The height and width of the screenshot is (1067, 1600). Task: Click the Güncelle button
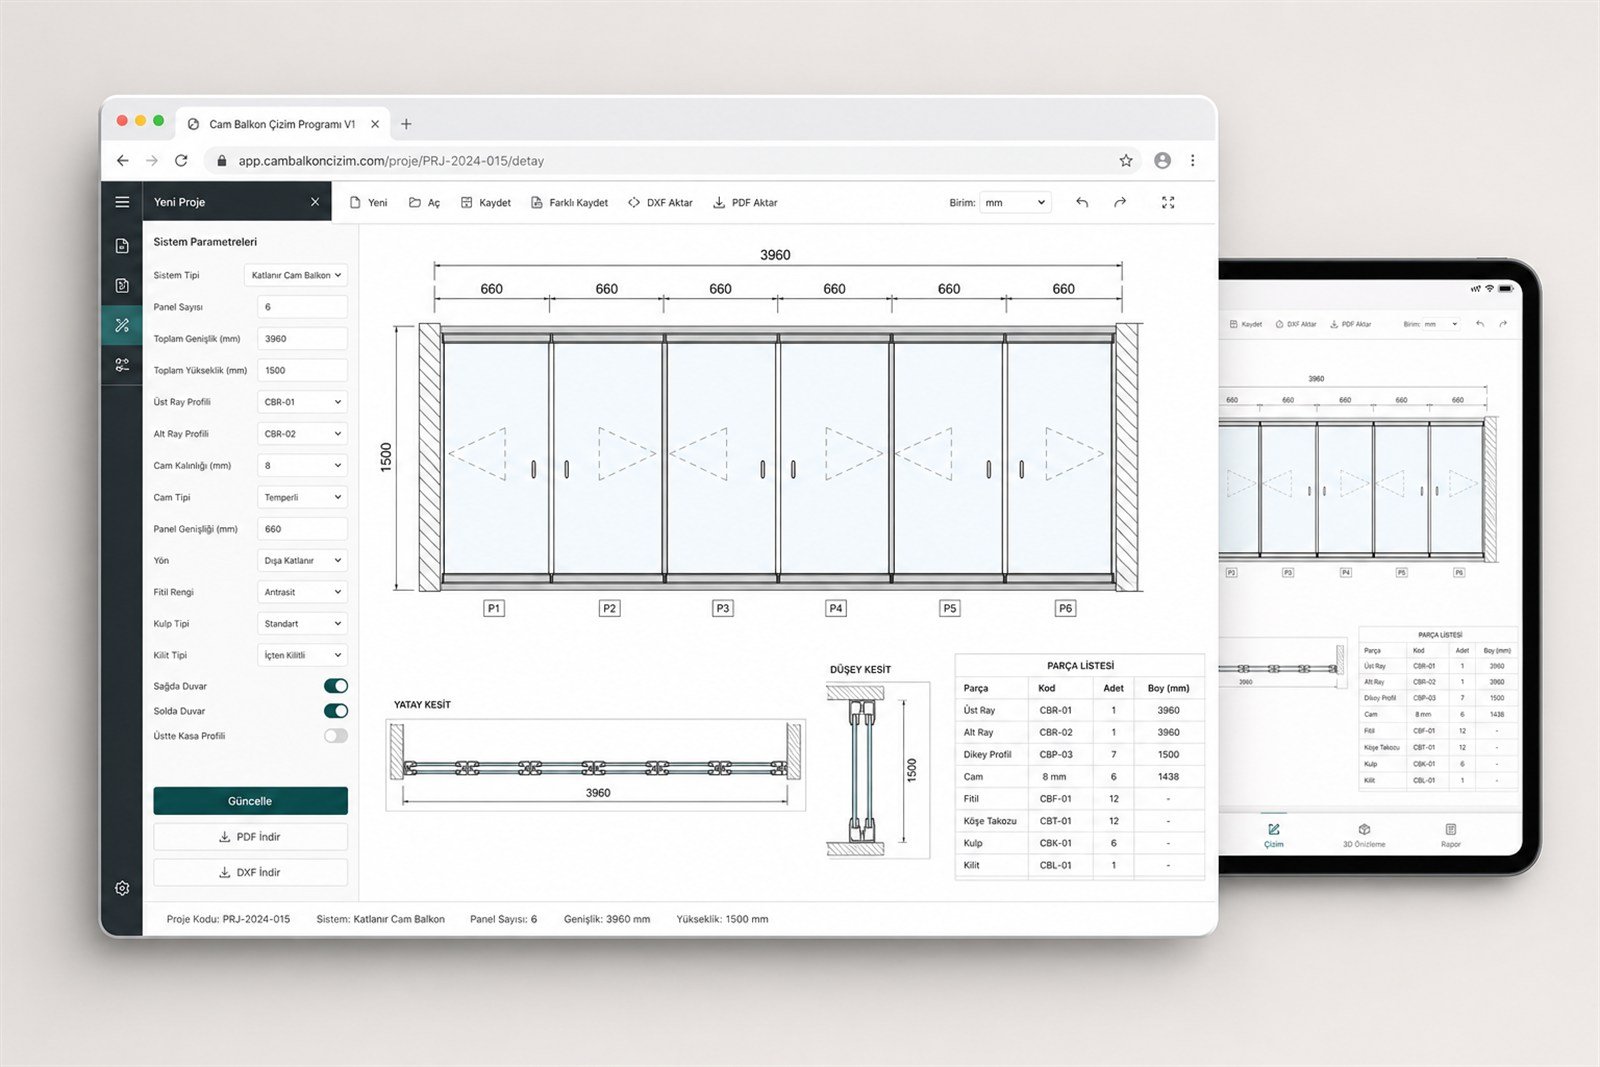(x=250, y=801)
